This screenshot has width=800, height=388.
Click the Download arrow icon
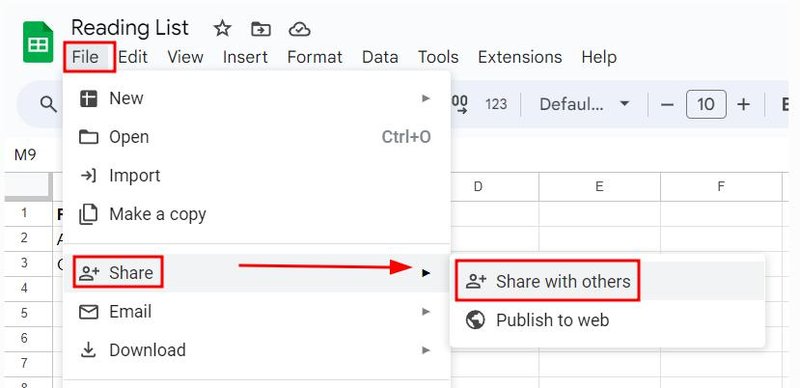coord(89,350)
